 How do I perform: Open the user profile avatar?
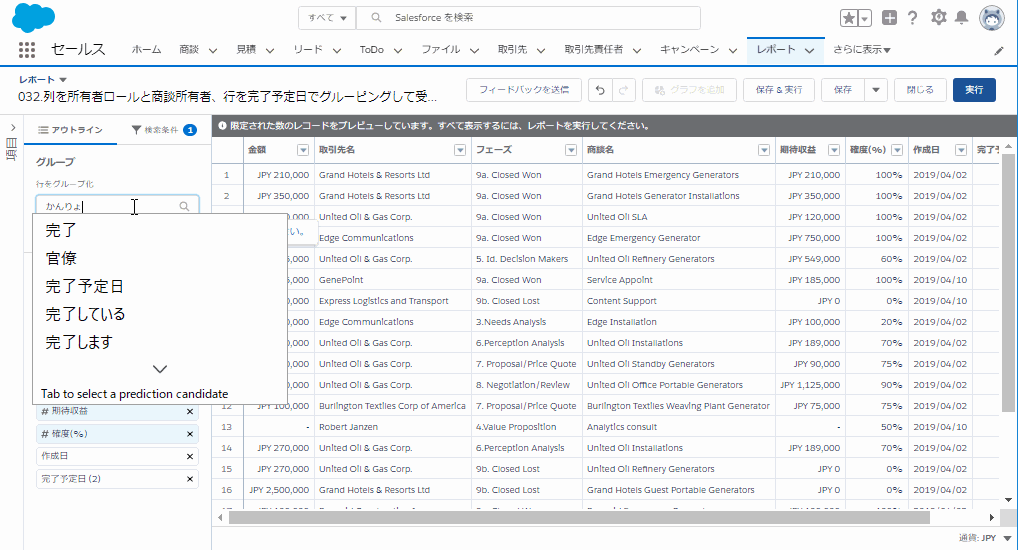tap(991, 18)
